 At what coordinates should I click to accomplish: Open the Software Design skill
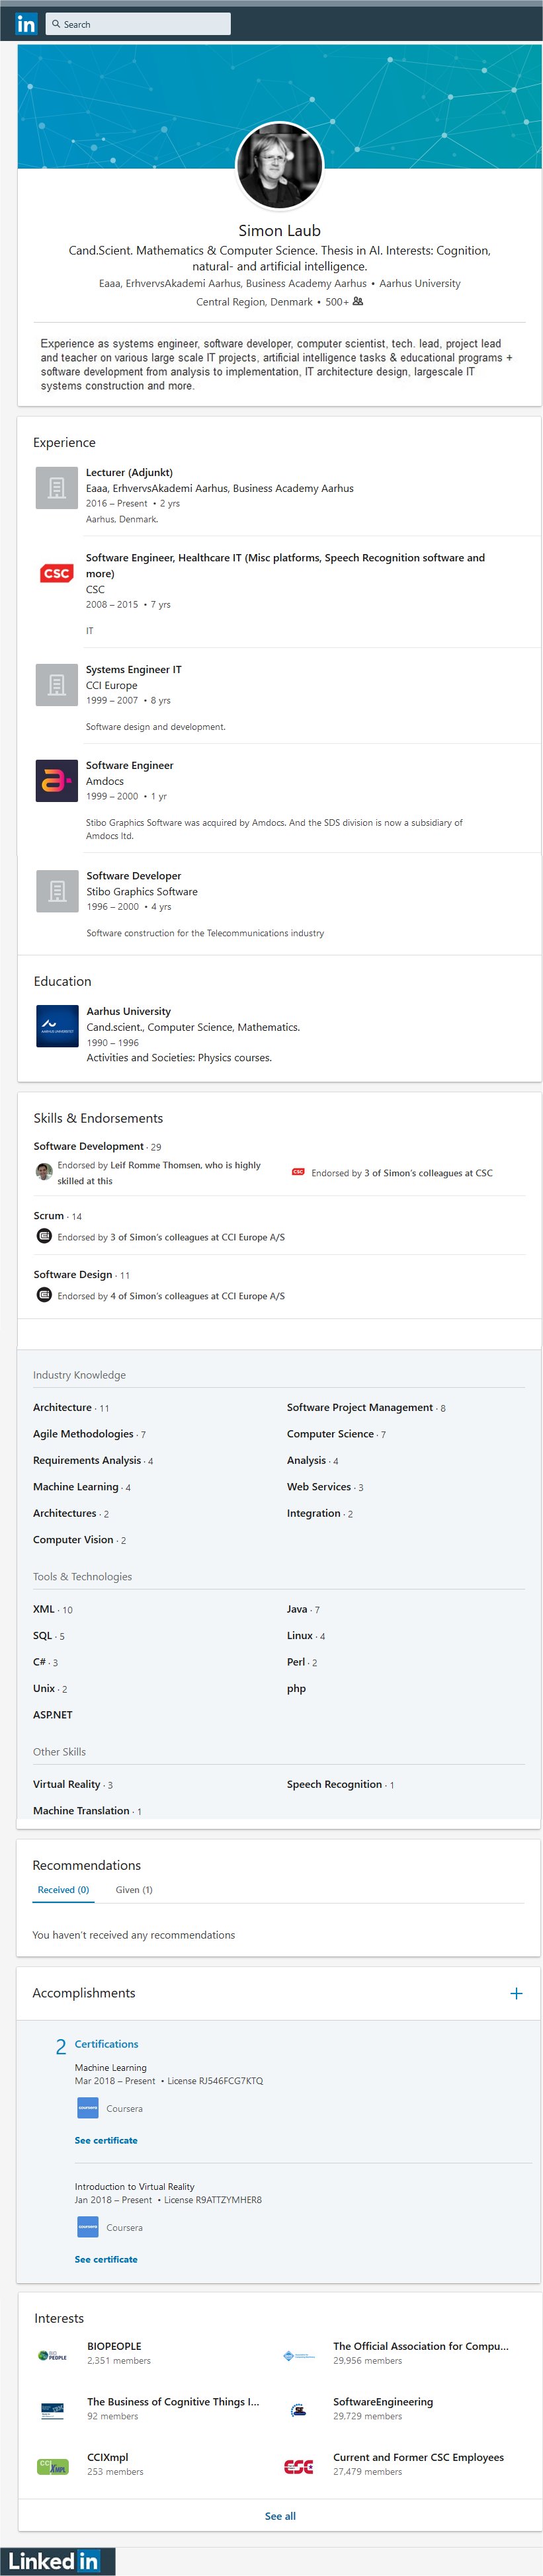pyautogui.click(x=74, y=1274)
